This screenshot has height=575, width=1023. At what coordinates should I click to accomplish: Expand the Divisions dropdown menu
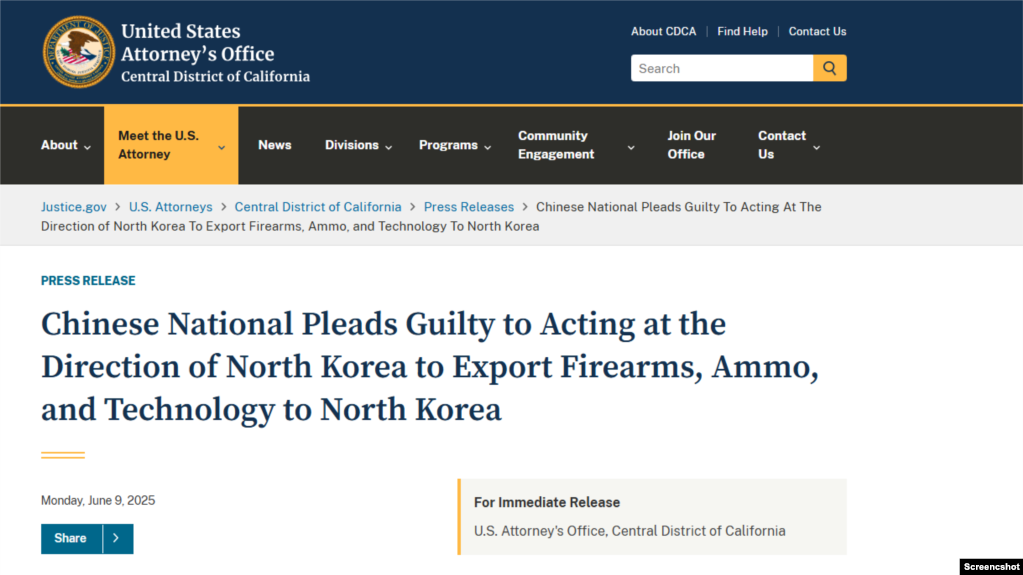358,145
